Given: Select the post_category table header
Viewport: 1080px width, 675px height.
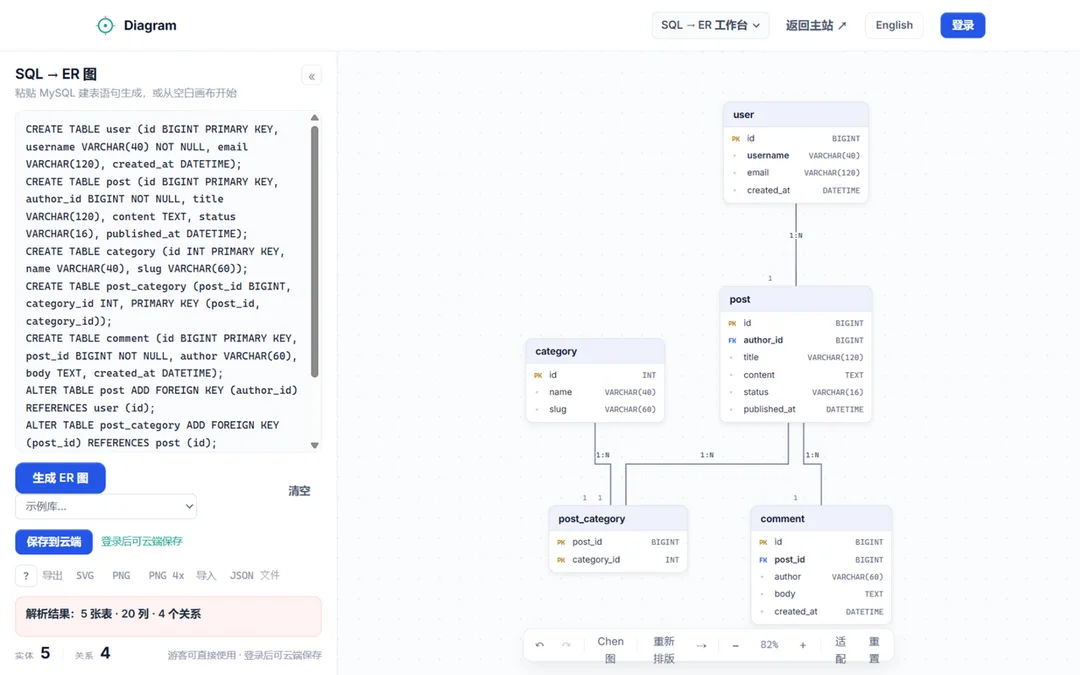Looking at the screenshot, I should click(x=618, y=519).
